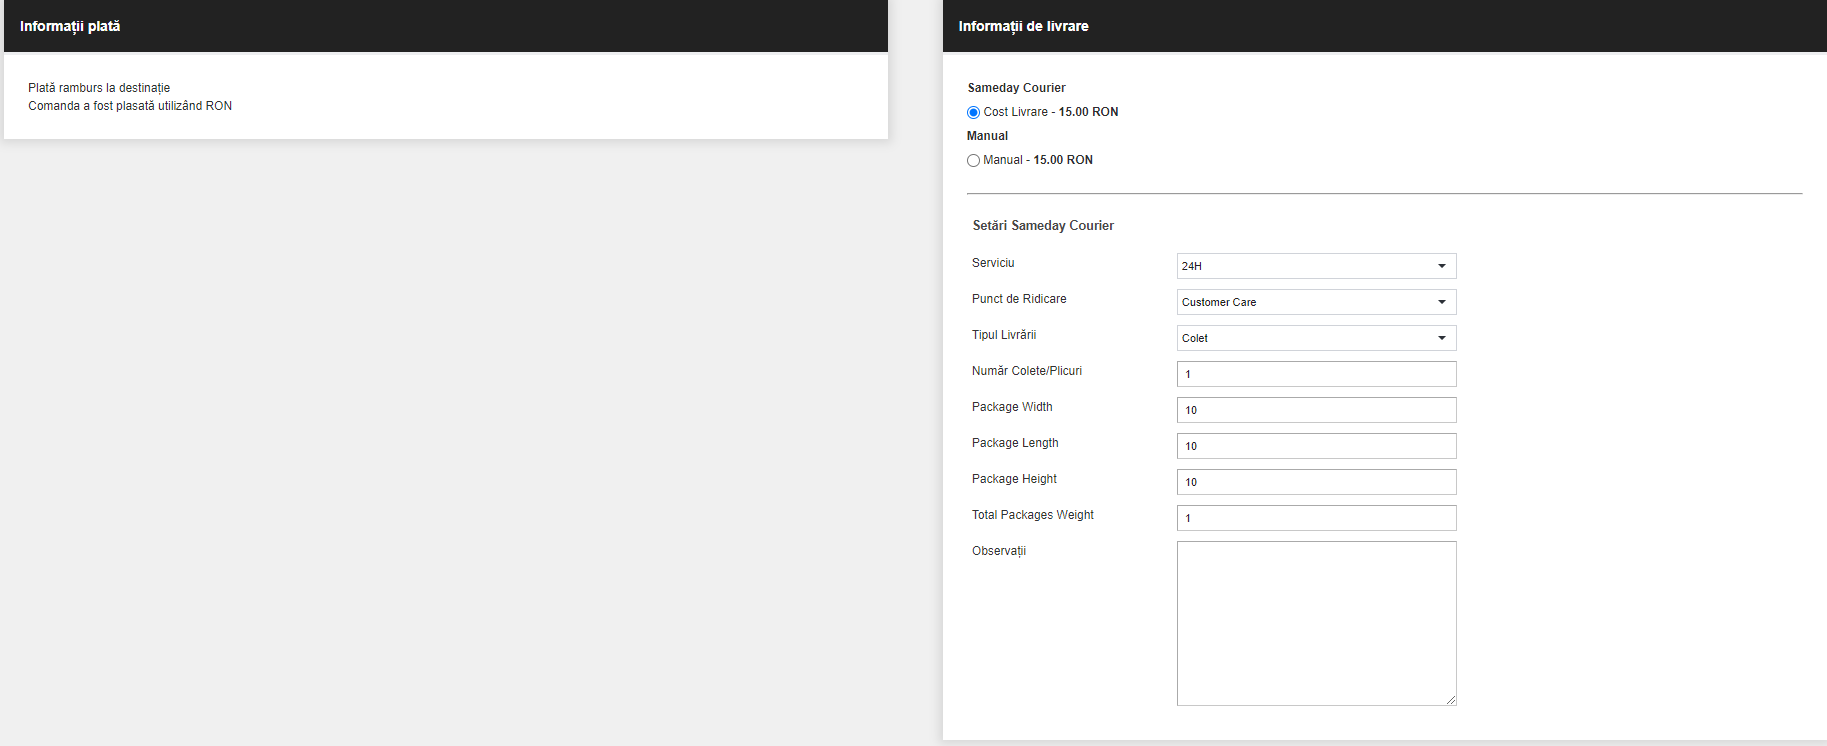
Task: Click the 'Informații de livrare' panel header
Action: 1385,26
